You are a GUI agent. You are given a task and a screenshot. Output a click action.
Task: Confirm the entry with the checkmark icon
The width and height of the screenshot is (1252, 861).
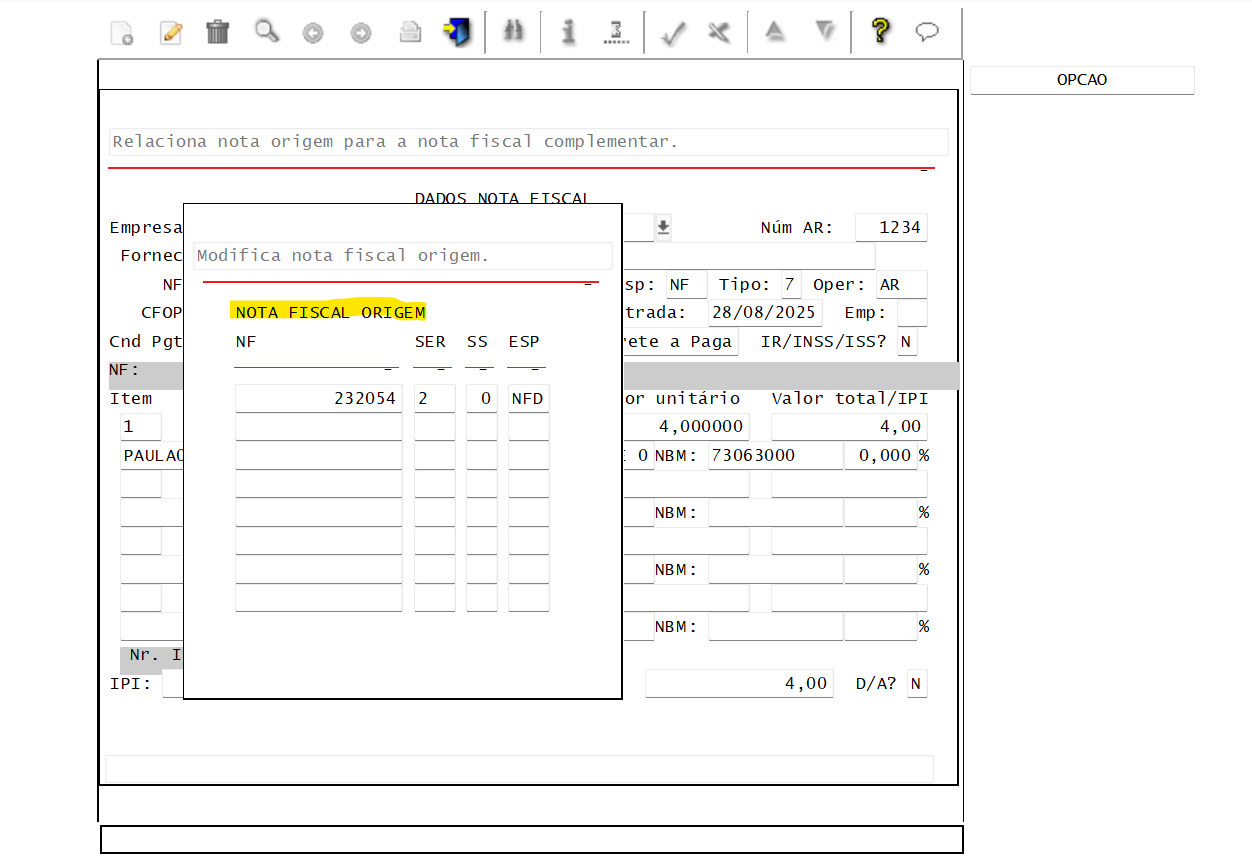click(x=671, y=32)
